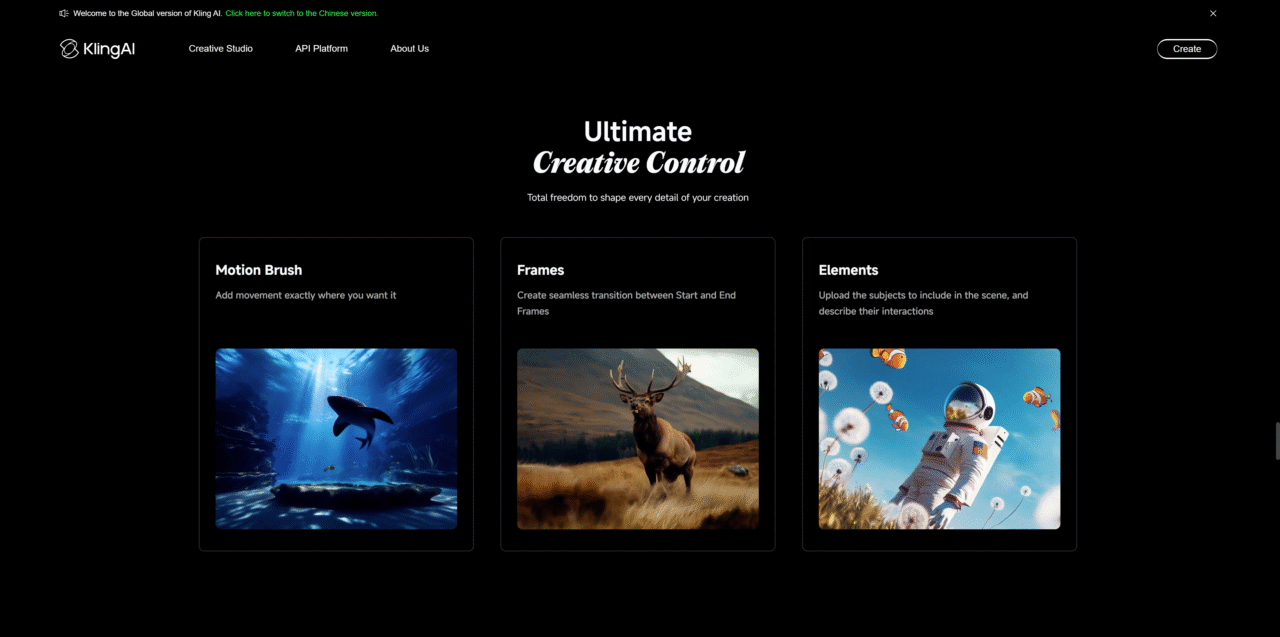Open the Frames deer thumbnail
This screenshot has height=637, width=1280.
(638, 438)
